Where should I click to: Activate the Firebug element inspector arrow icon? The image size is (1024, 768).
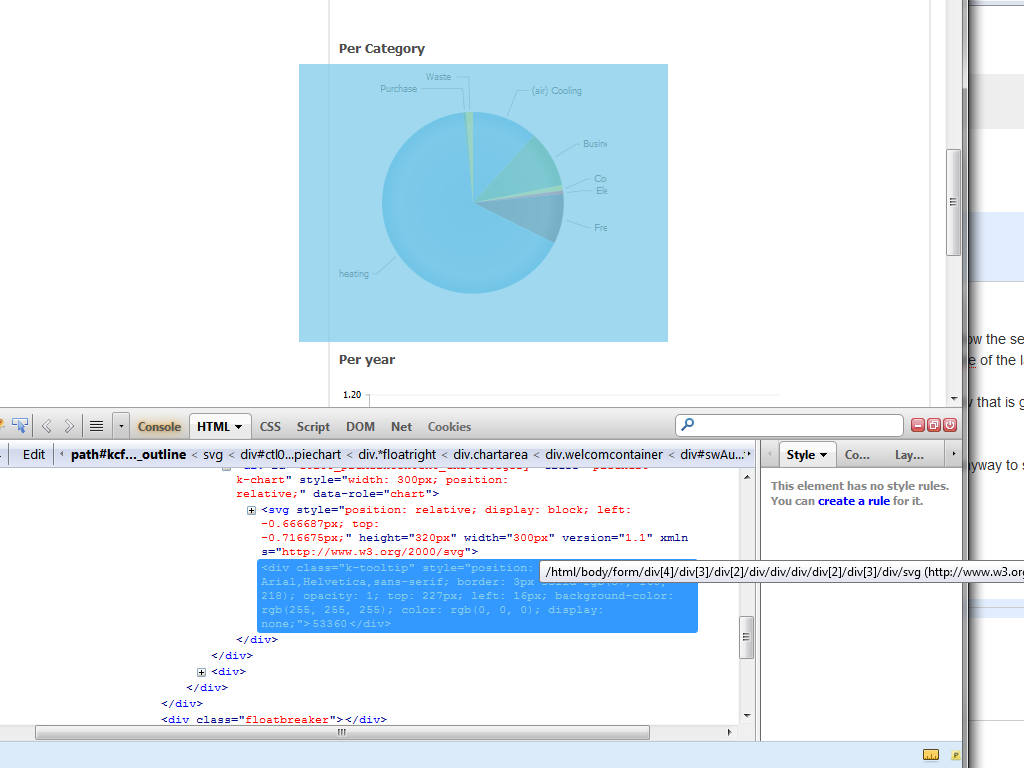point(20,426)
